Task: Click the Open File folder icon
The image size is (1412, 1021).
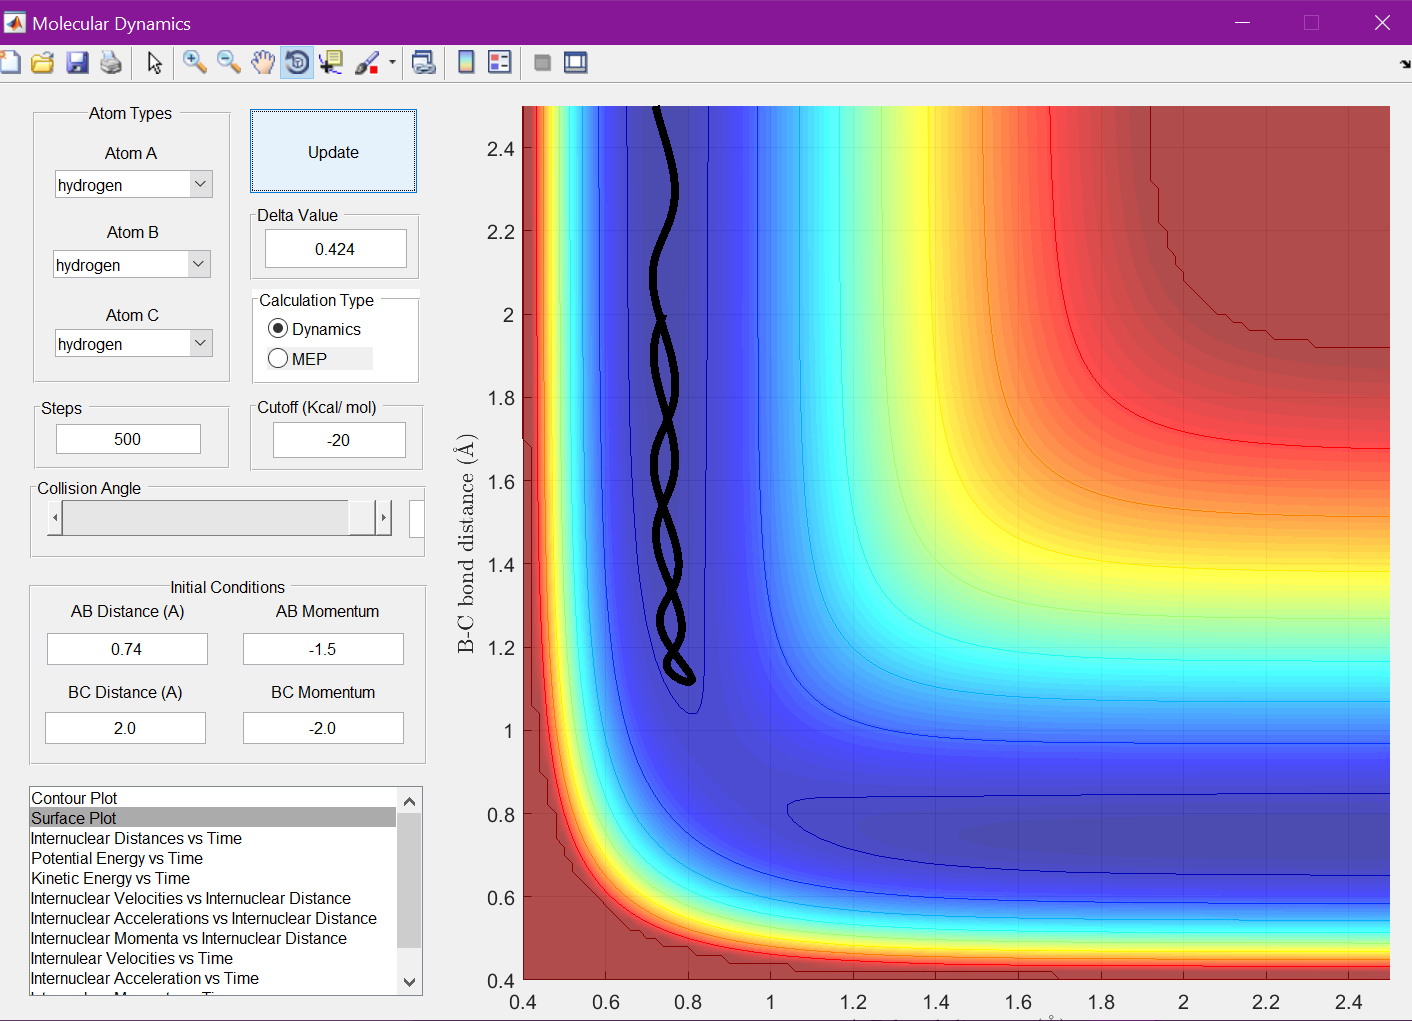Action: tap(42, 63)
